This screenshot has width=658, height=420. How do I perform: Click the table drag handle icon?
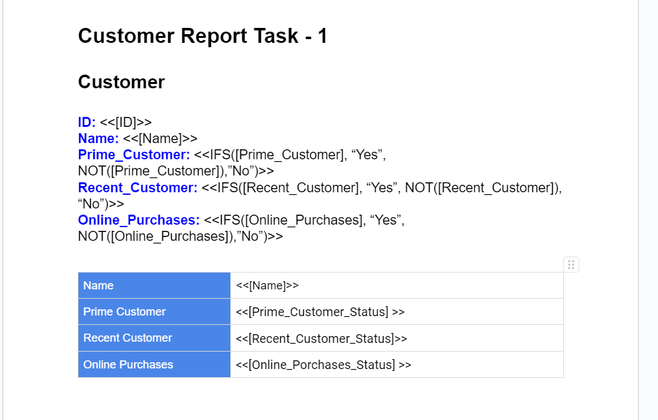pyautogui.click(x=571, y=264)
